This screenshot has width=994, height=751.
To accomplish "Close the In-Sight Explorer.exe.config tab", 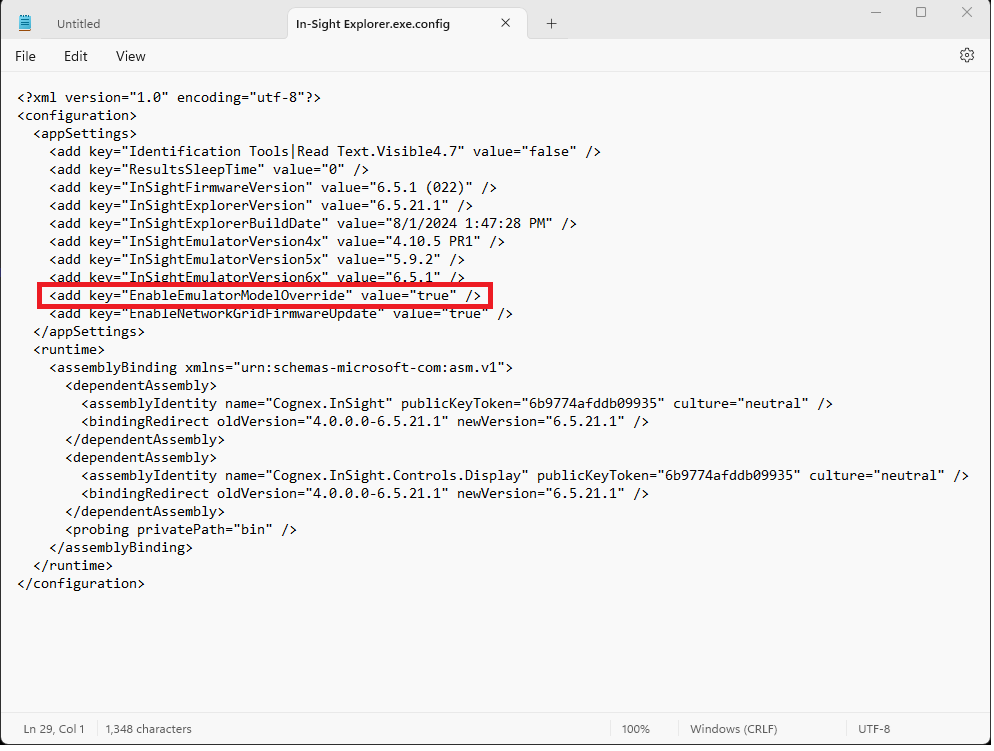I will tap(506, 23).
